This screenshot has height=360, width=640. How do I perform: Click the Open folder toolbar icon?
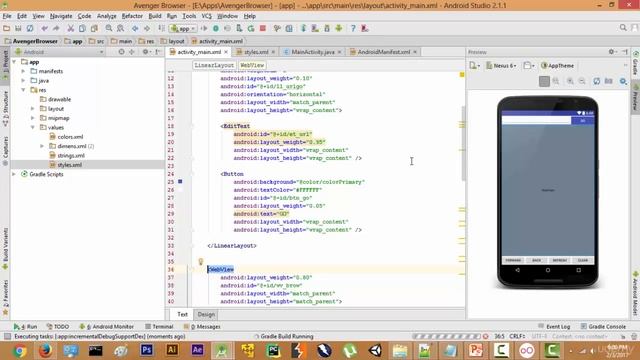[6, 29]
